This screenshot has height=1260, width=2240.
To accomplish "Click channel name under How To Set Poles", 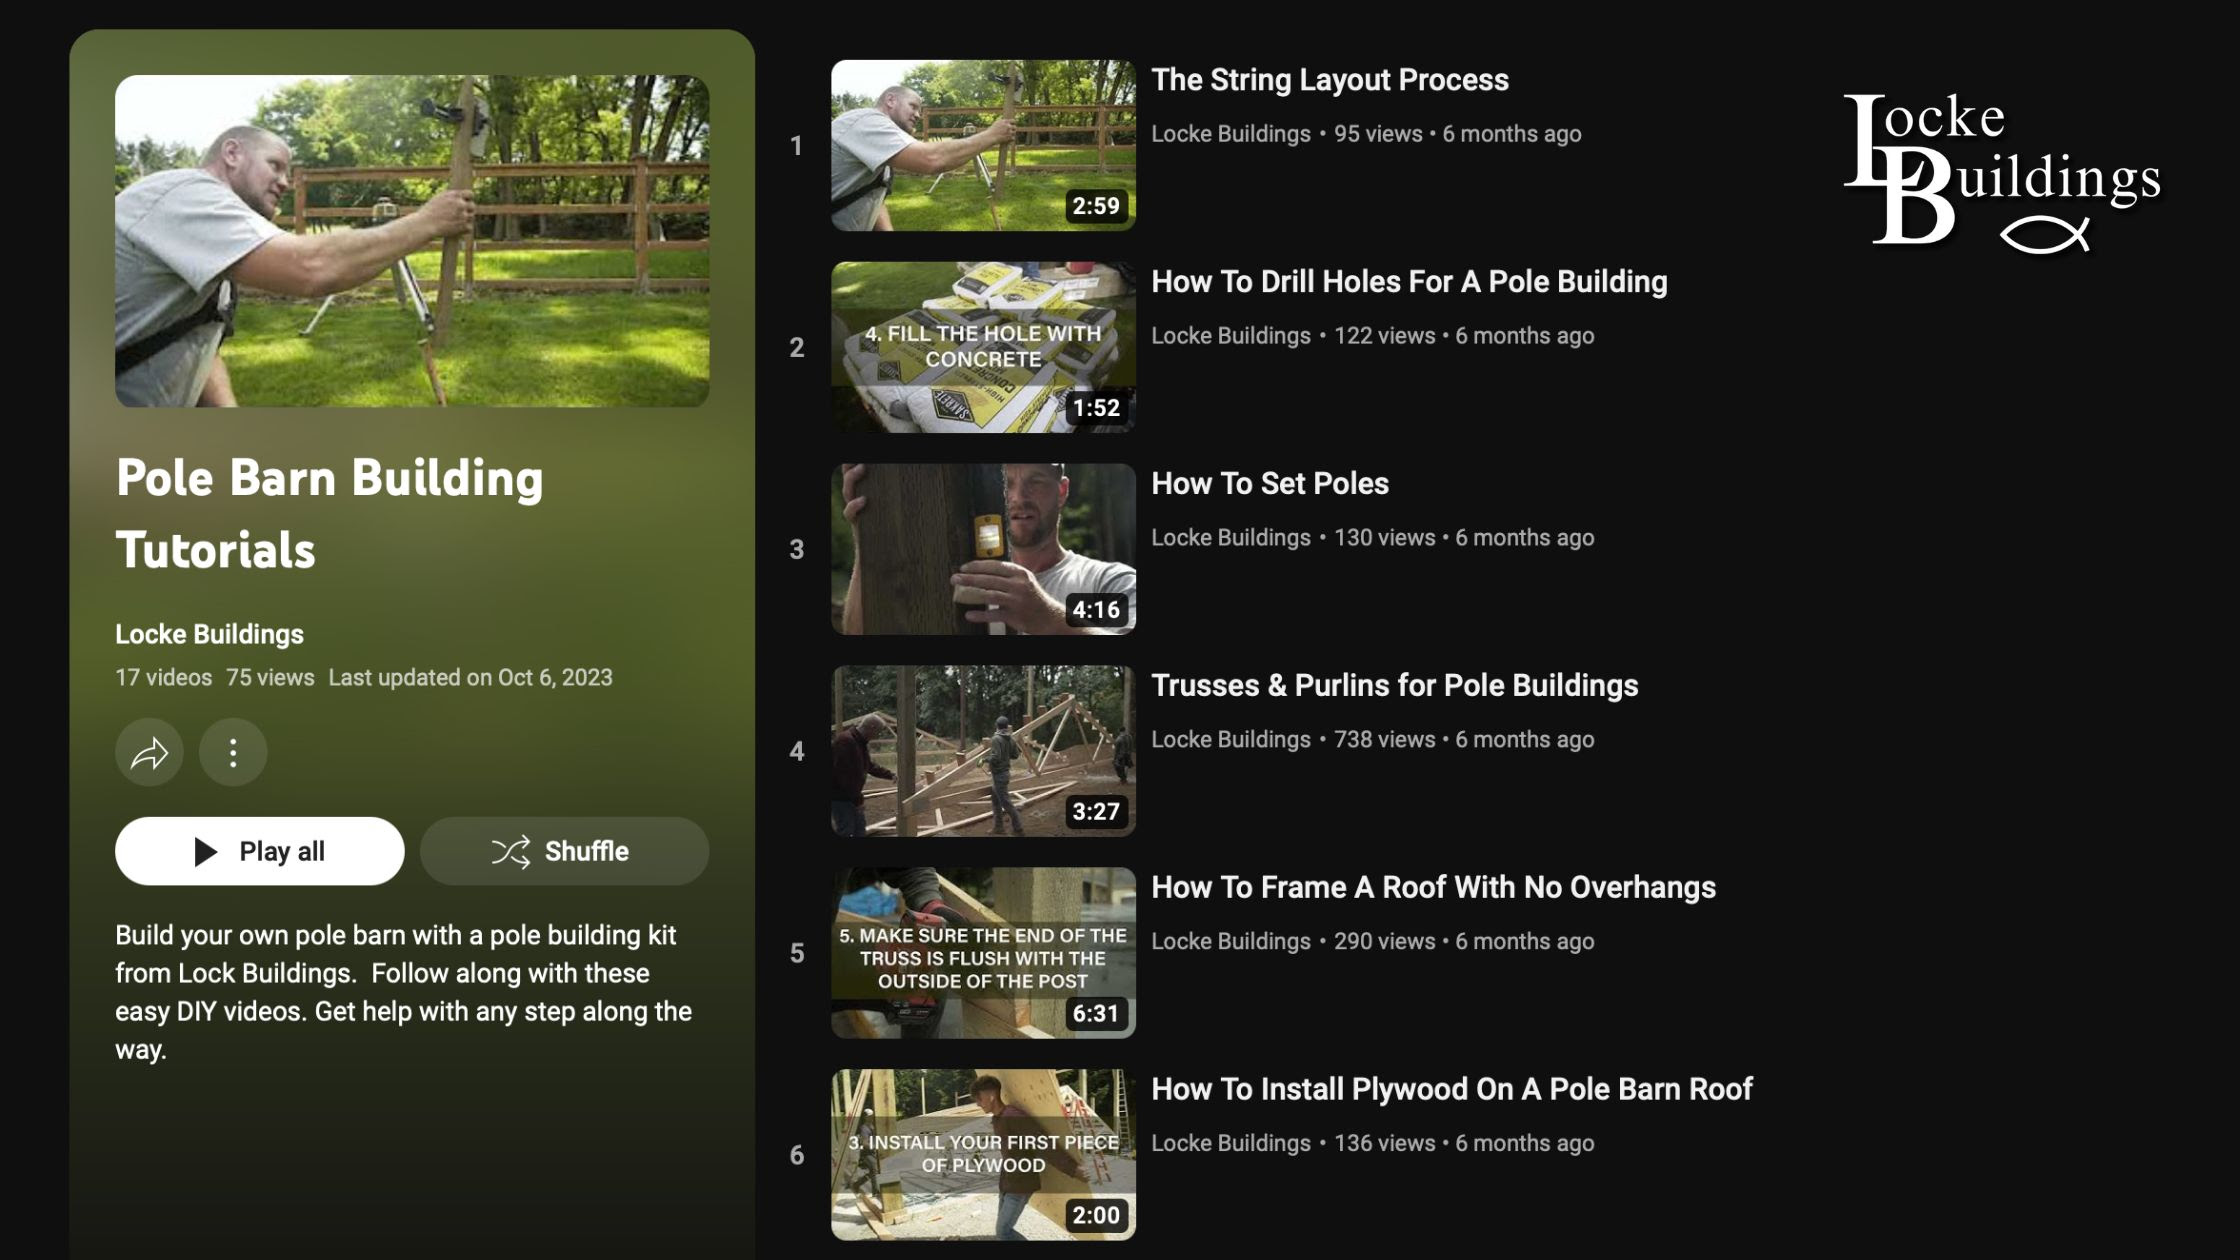I will click(x=1230, y=538).
